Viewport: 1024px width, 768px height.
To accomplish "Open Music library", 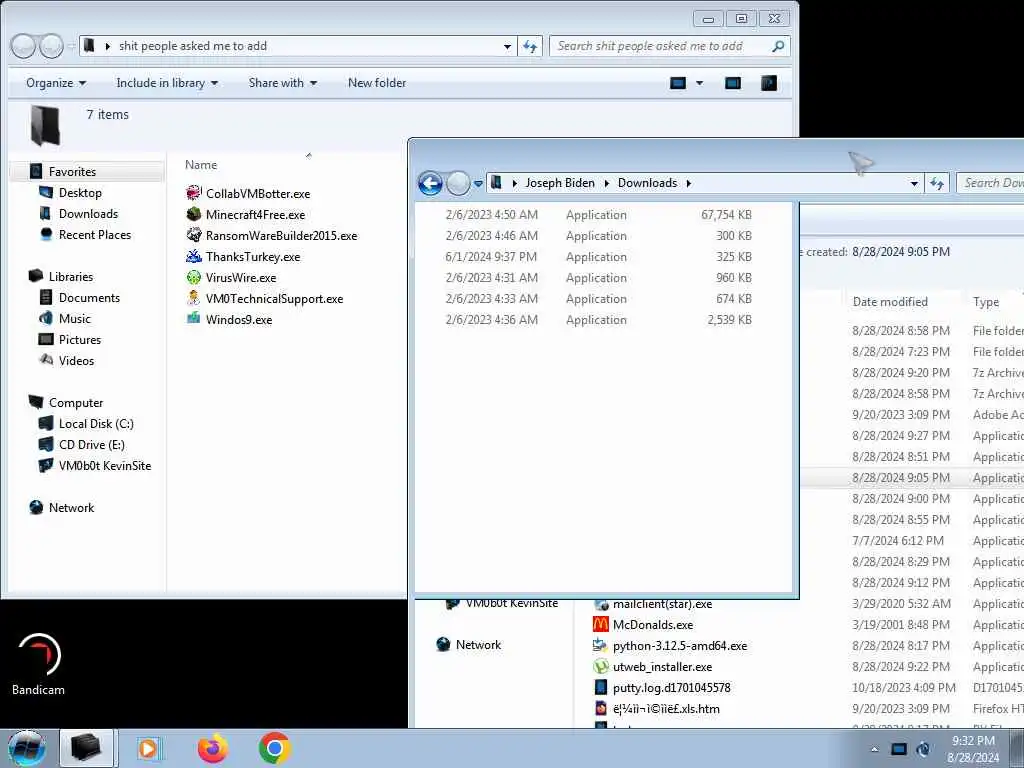I will [74, 319].
